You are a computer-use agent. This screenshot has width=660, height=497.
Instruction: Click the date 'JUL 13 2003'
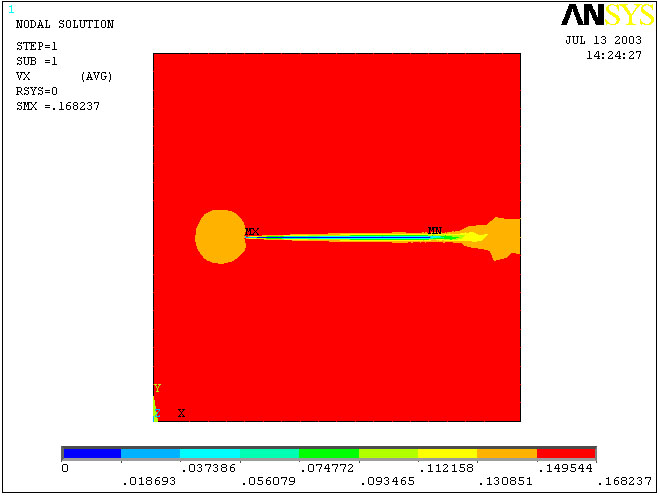(603, 40)
